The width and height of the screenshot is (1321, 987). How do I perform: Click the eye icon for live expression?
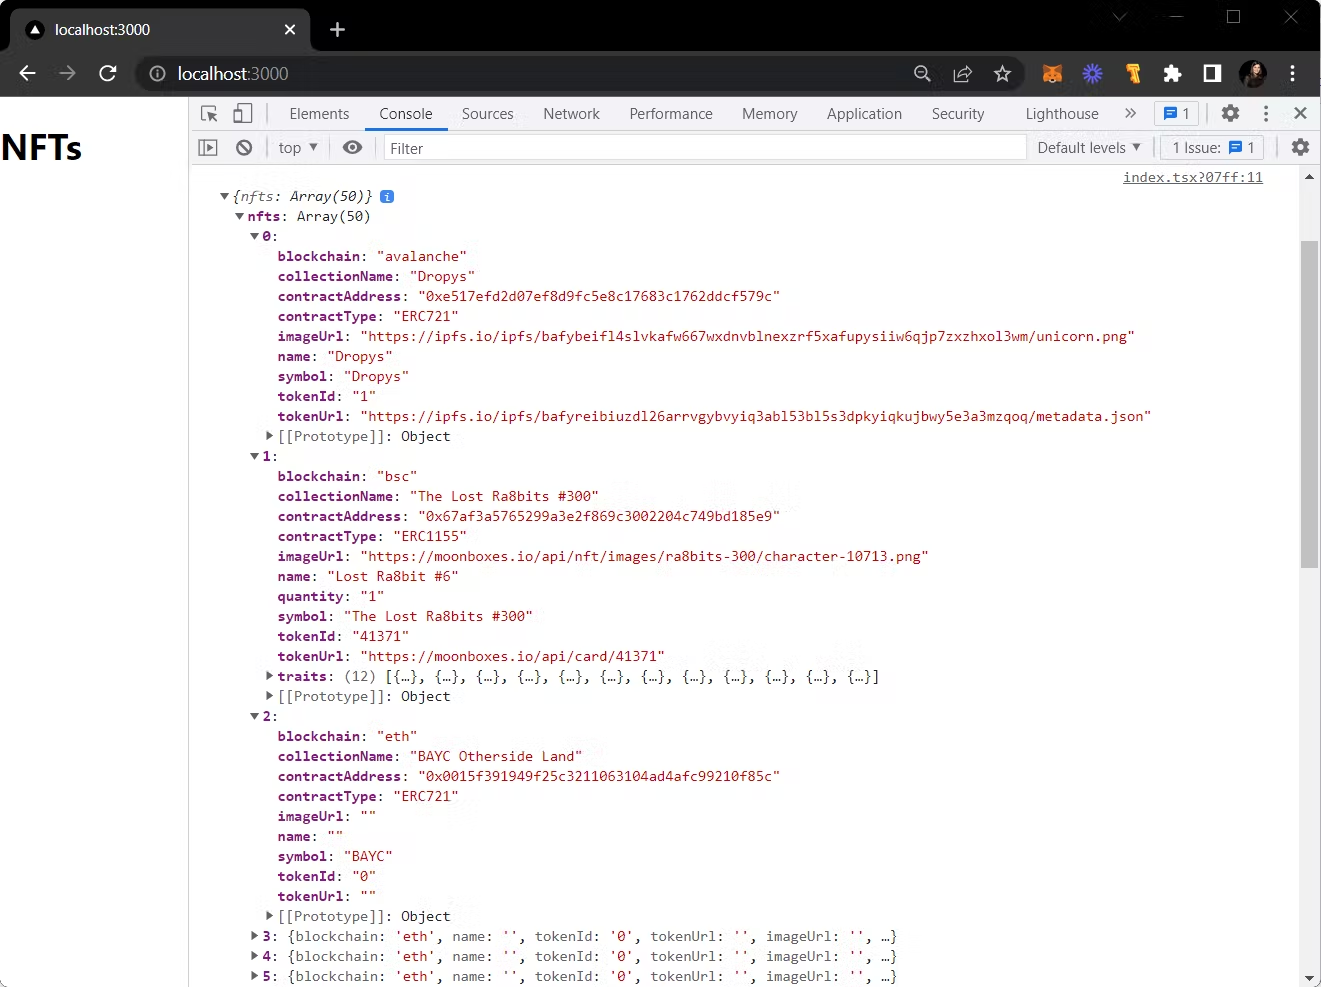[x=352, y=148]
